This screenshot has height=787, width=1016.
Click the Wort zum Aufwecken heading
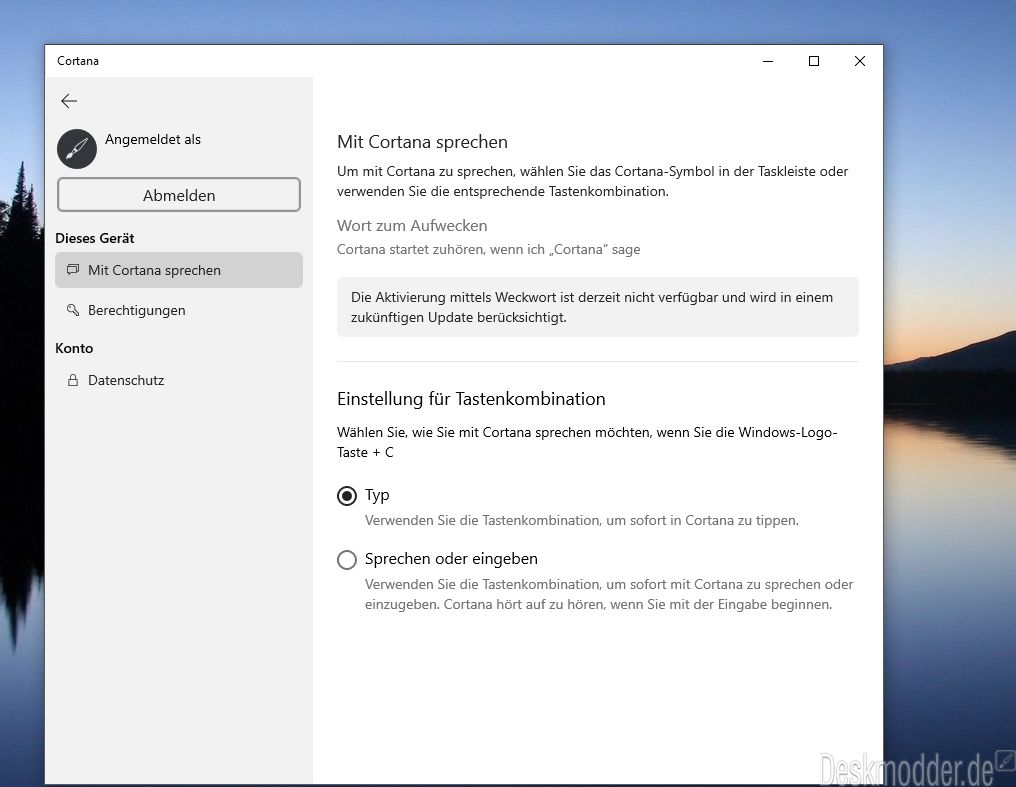coord(412,225)
